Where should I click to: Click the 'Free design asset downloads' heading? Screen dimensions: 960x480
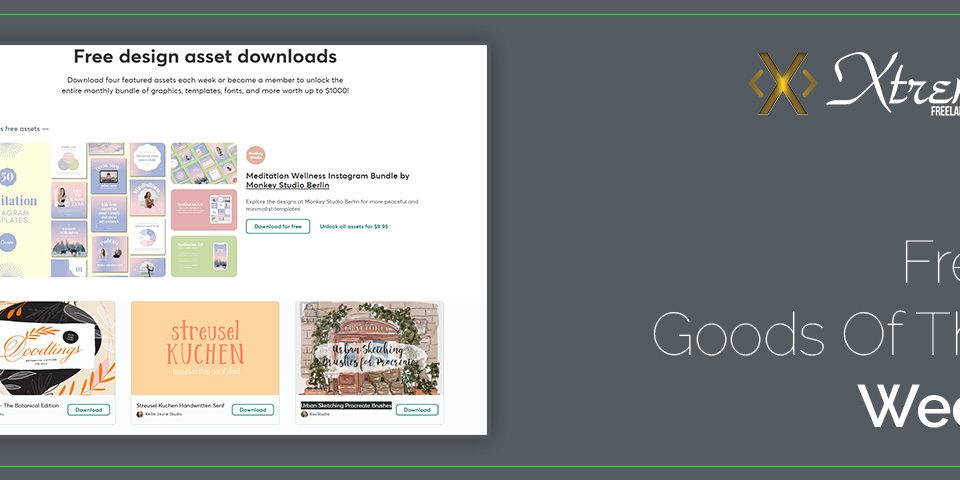pyautogui.click(x=205, y=56)
